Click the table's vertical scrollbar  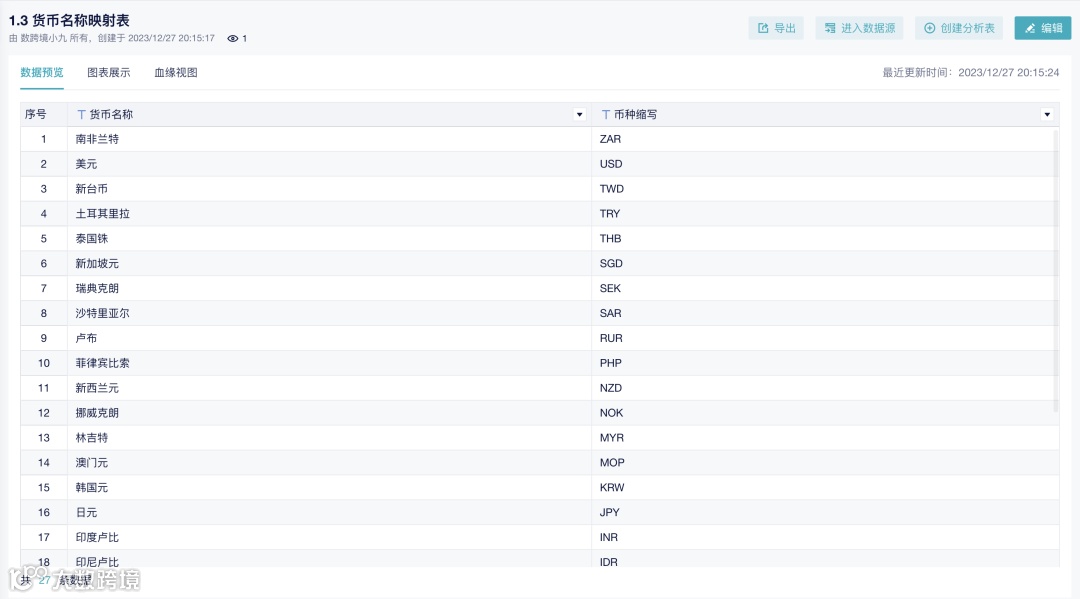[1056, 271]
